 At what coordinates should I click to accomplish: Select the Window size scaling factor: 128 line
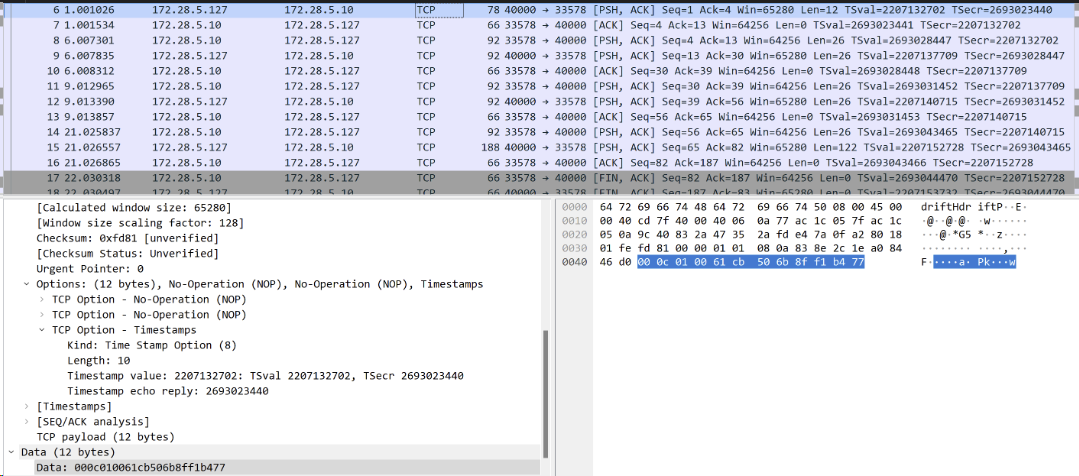(140, 223)
